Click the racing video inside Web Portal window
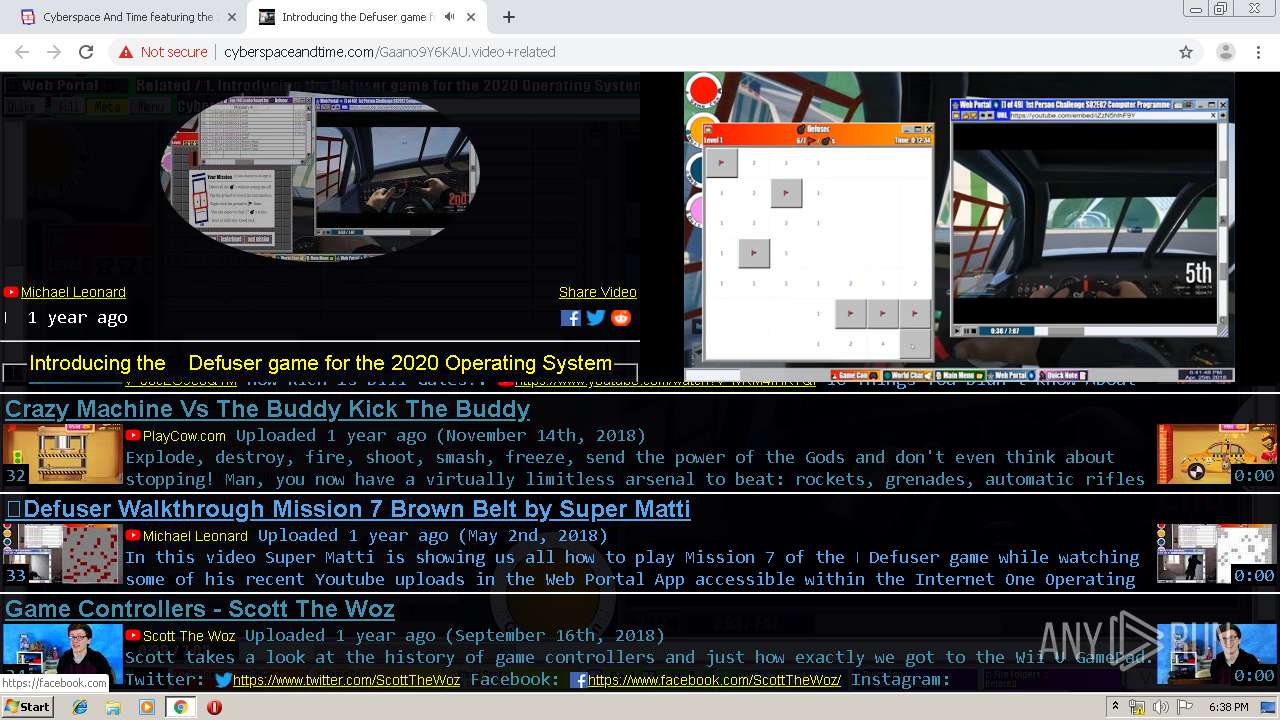The image size is (1280, 720). 1084,222
